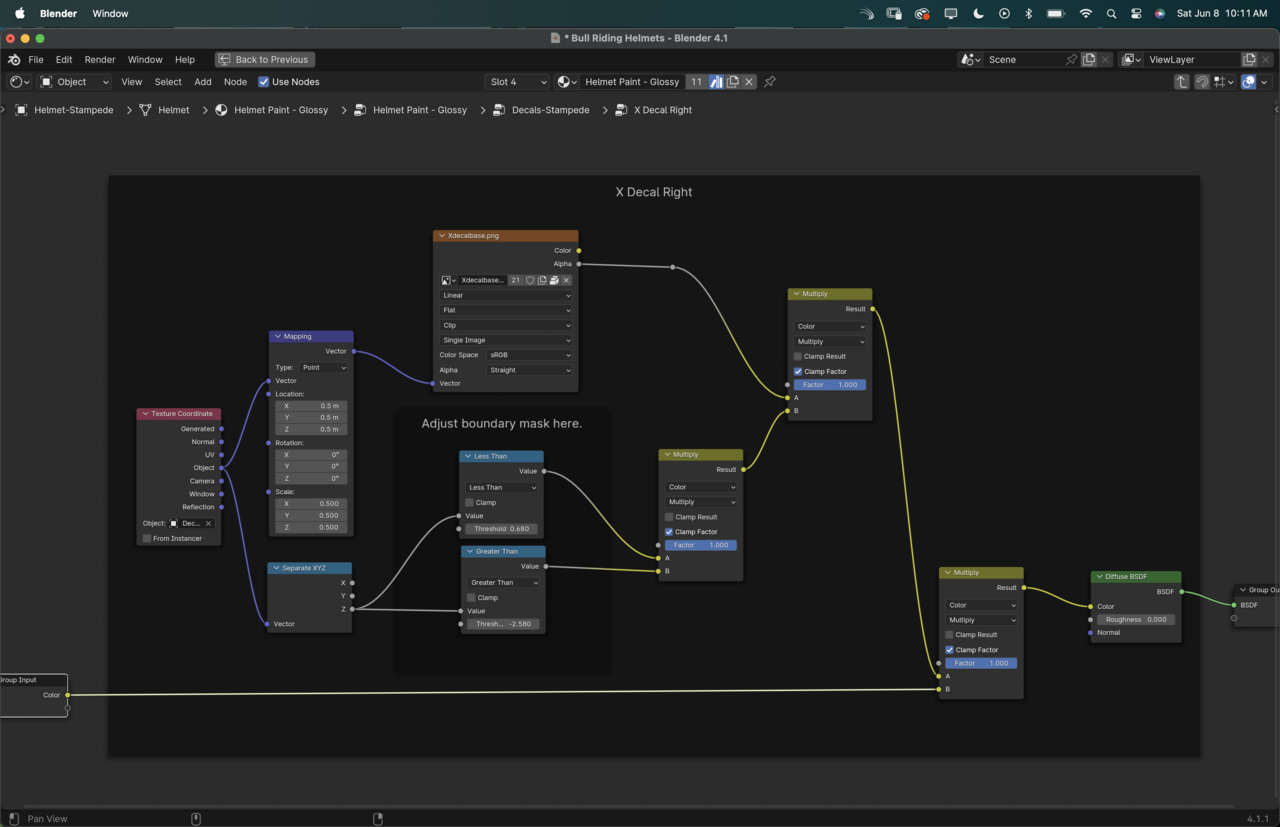1280x827 pixels.
Task: Click Factor slider in bottom-right Multiply node
Action: (980, 663)
